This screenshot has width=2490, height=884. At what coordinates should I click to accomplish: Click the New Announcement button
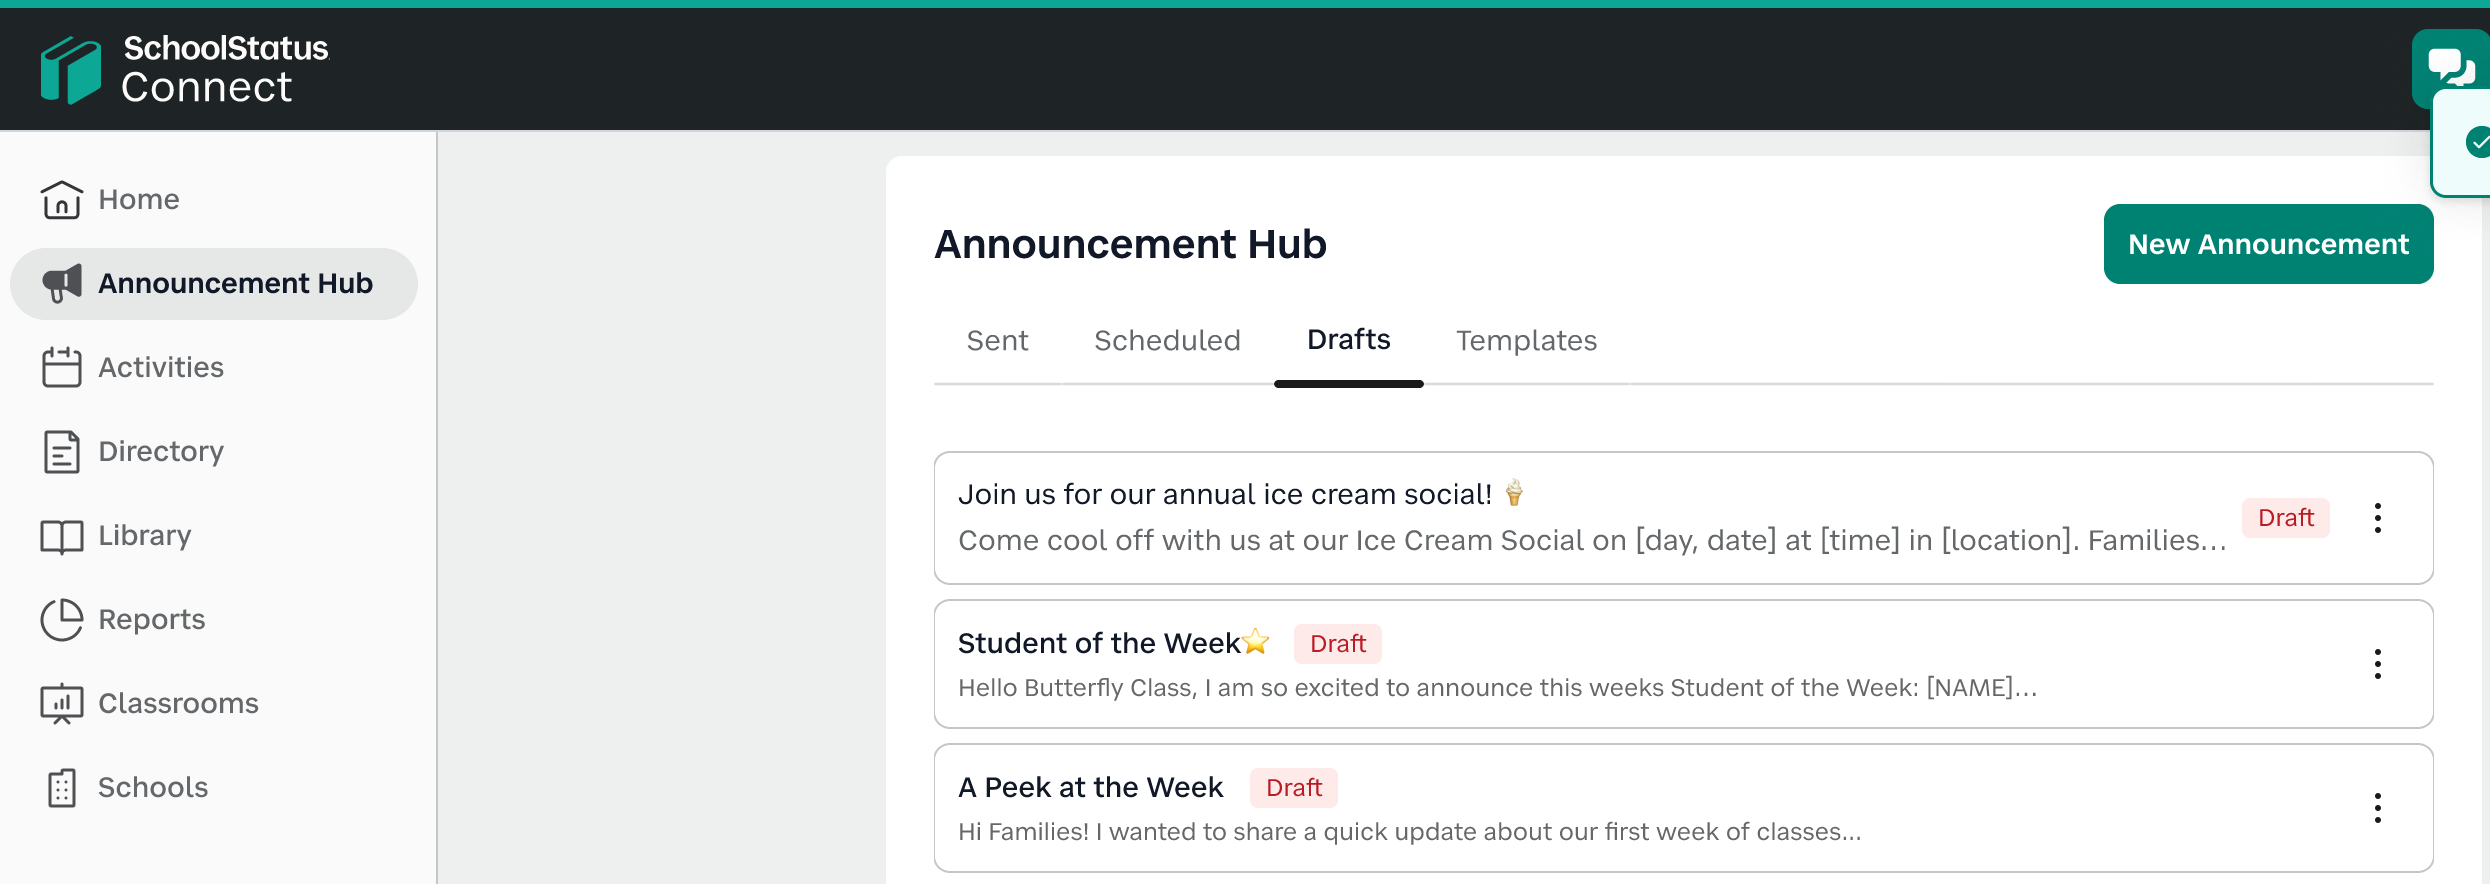[x=2268, y=244]
